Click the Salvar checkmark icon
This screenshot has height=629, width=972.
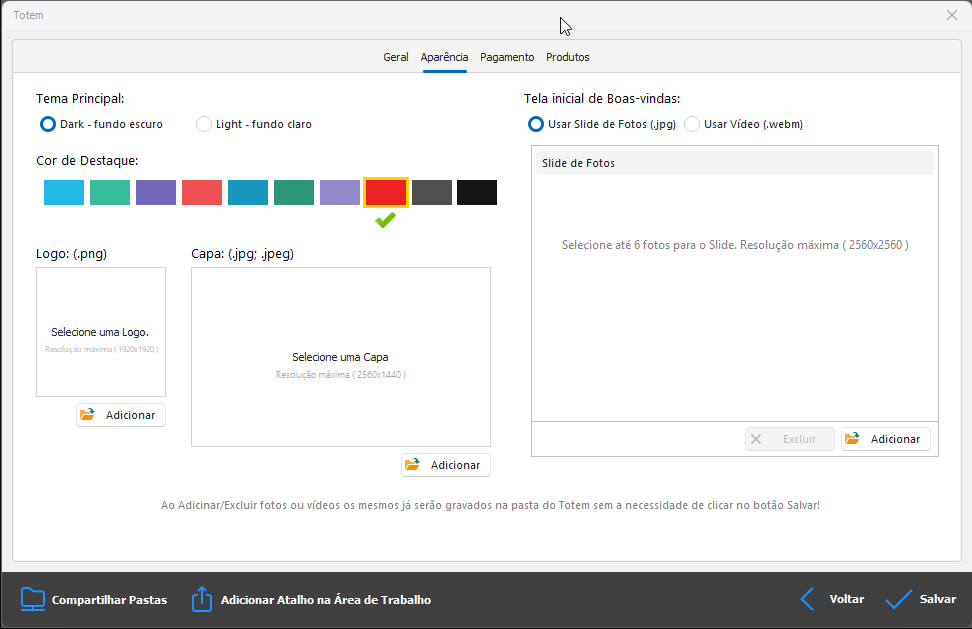(898, 599)
